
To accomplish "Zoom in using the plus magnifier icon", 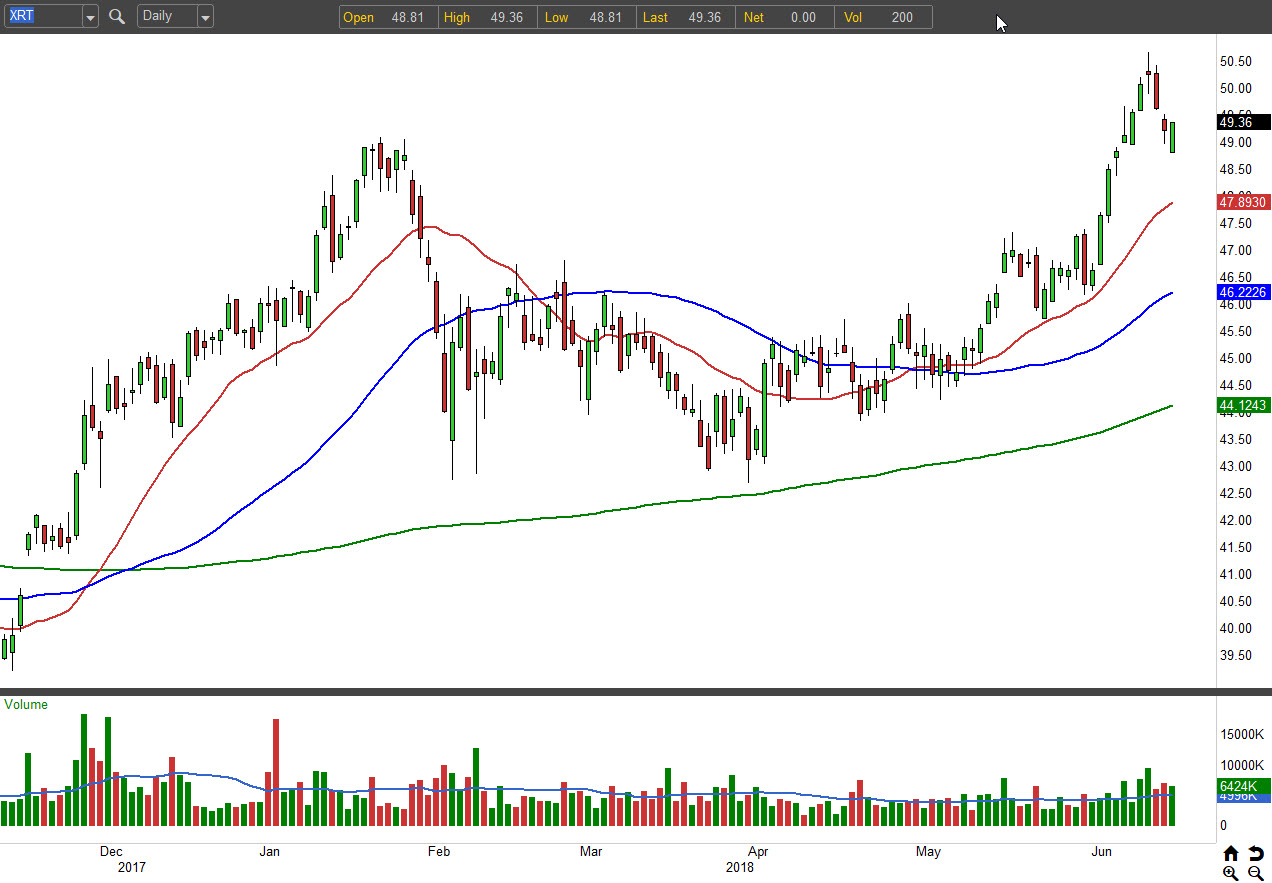I will point(1230,873).
